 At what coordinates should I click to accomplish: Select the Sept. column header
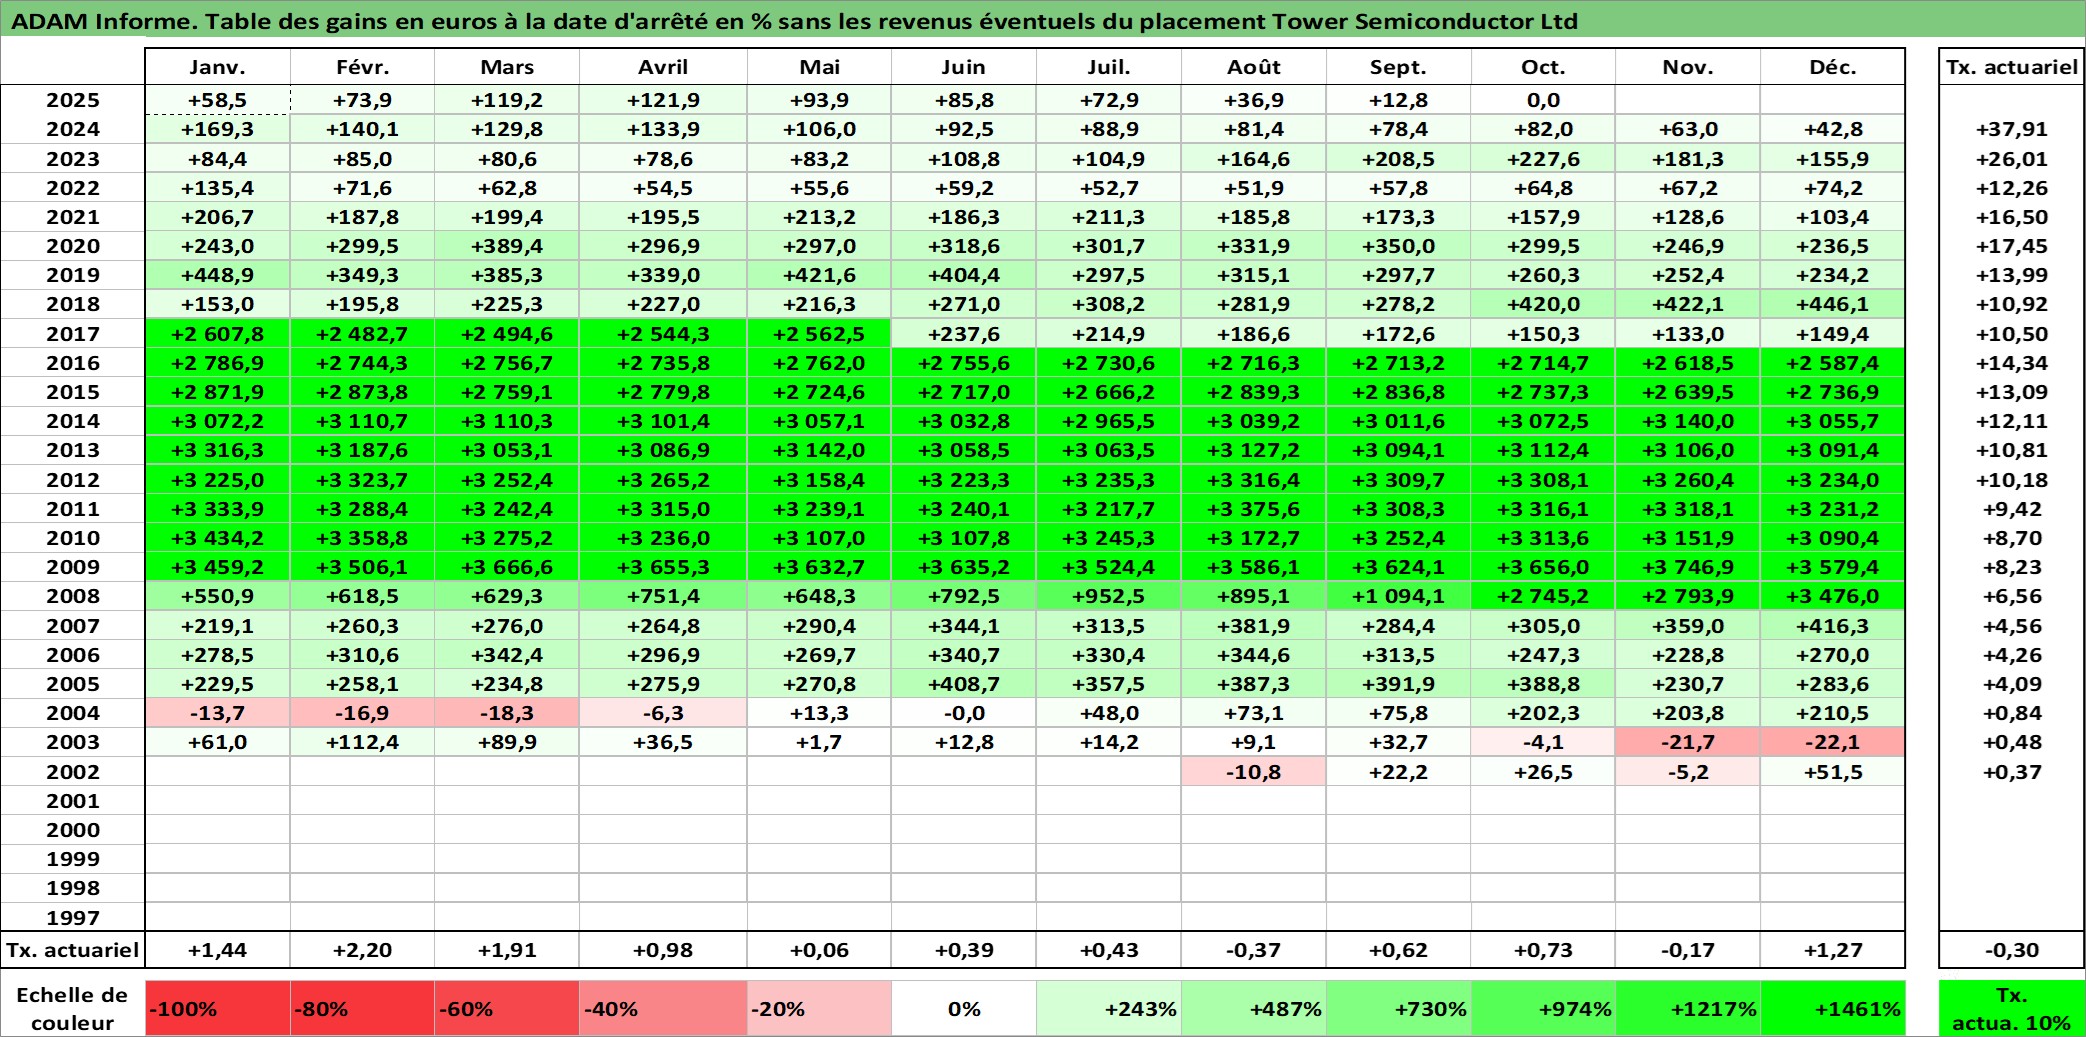tap(1398, 67)
